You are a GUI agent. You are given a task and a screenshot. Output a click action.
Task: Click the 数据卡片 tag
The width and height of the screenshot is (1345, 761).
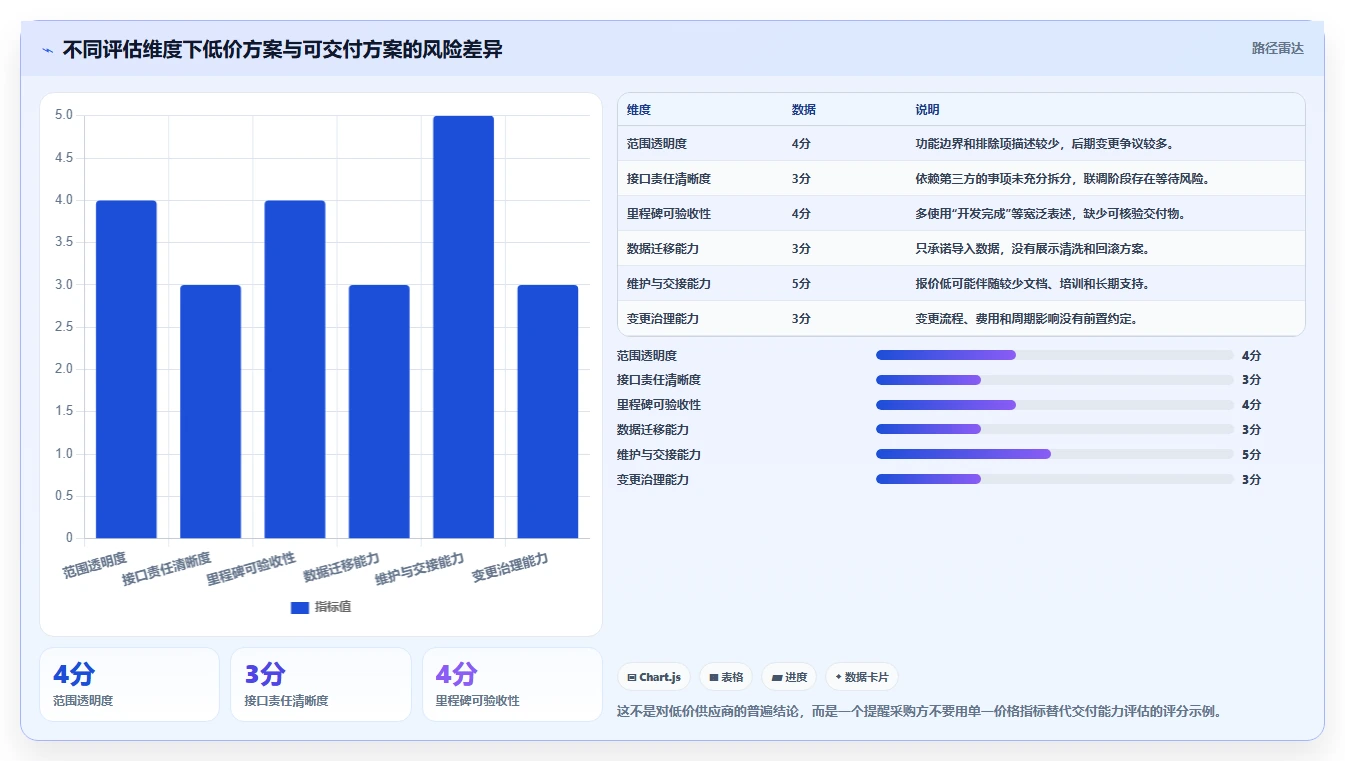pyautogui.click(x=862, y=677)
